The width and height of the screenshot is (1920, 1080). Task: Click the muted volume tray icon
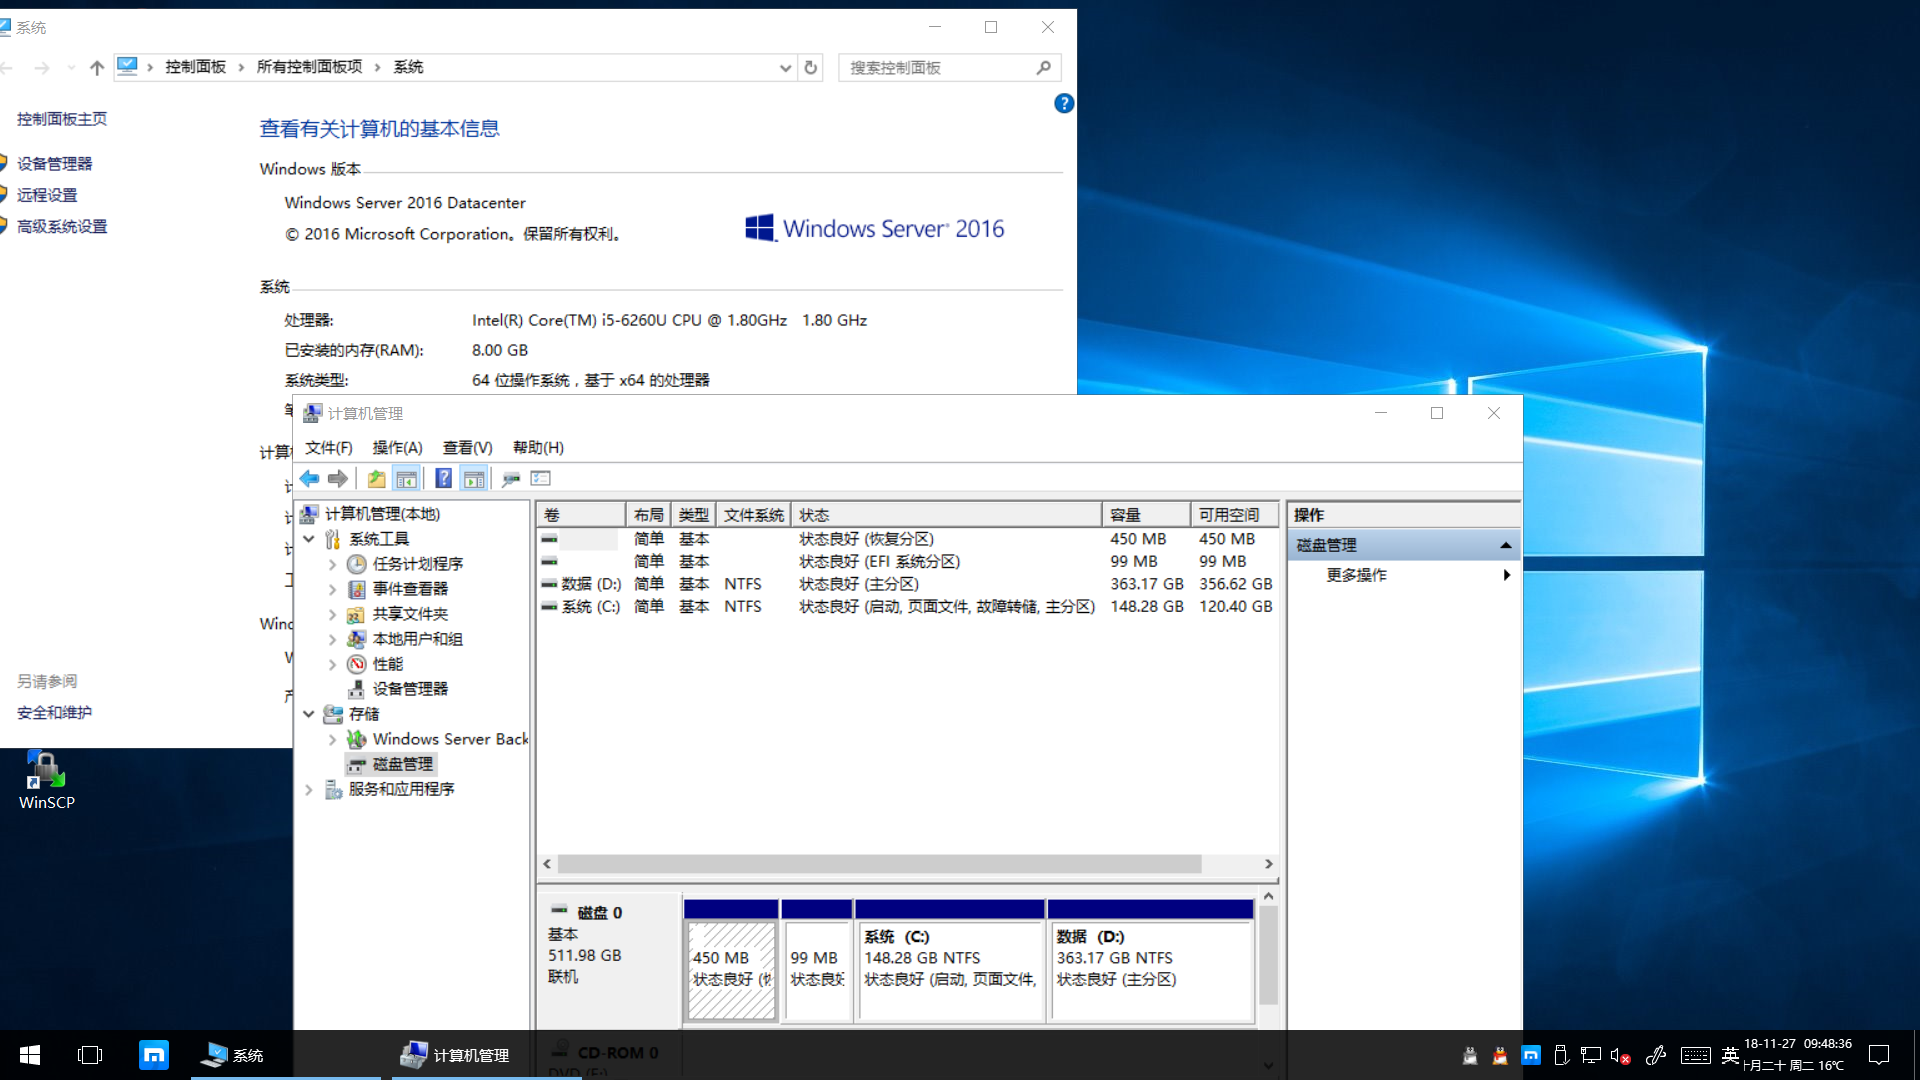(1621, 1056)
